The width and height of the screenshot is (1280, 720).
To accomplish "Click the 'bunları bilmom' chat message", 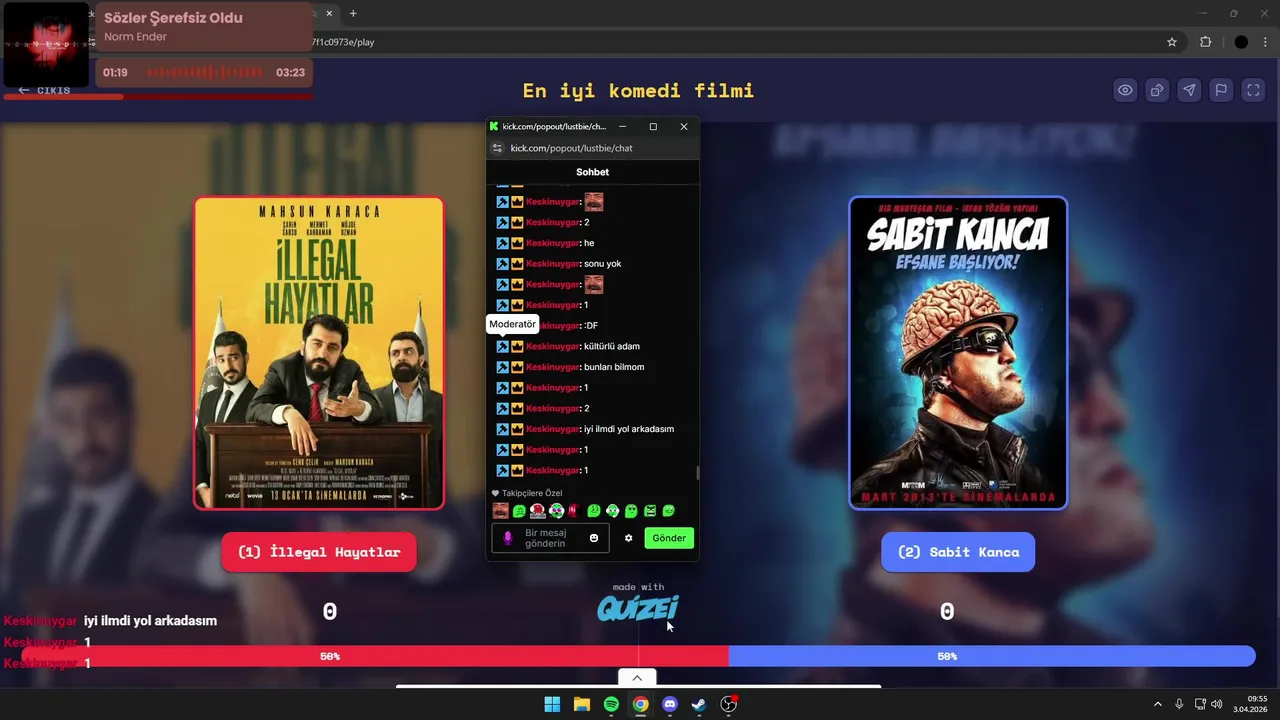I will pyautogui.click(x=614, y=367).
